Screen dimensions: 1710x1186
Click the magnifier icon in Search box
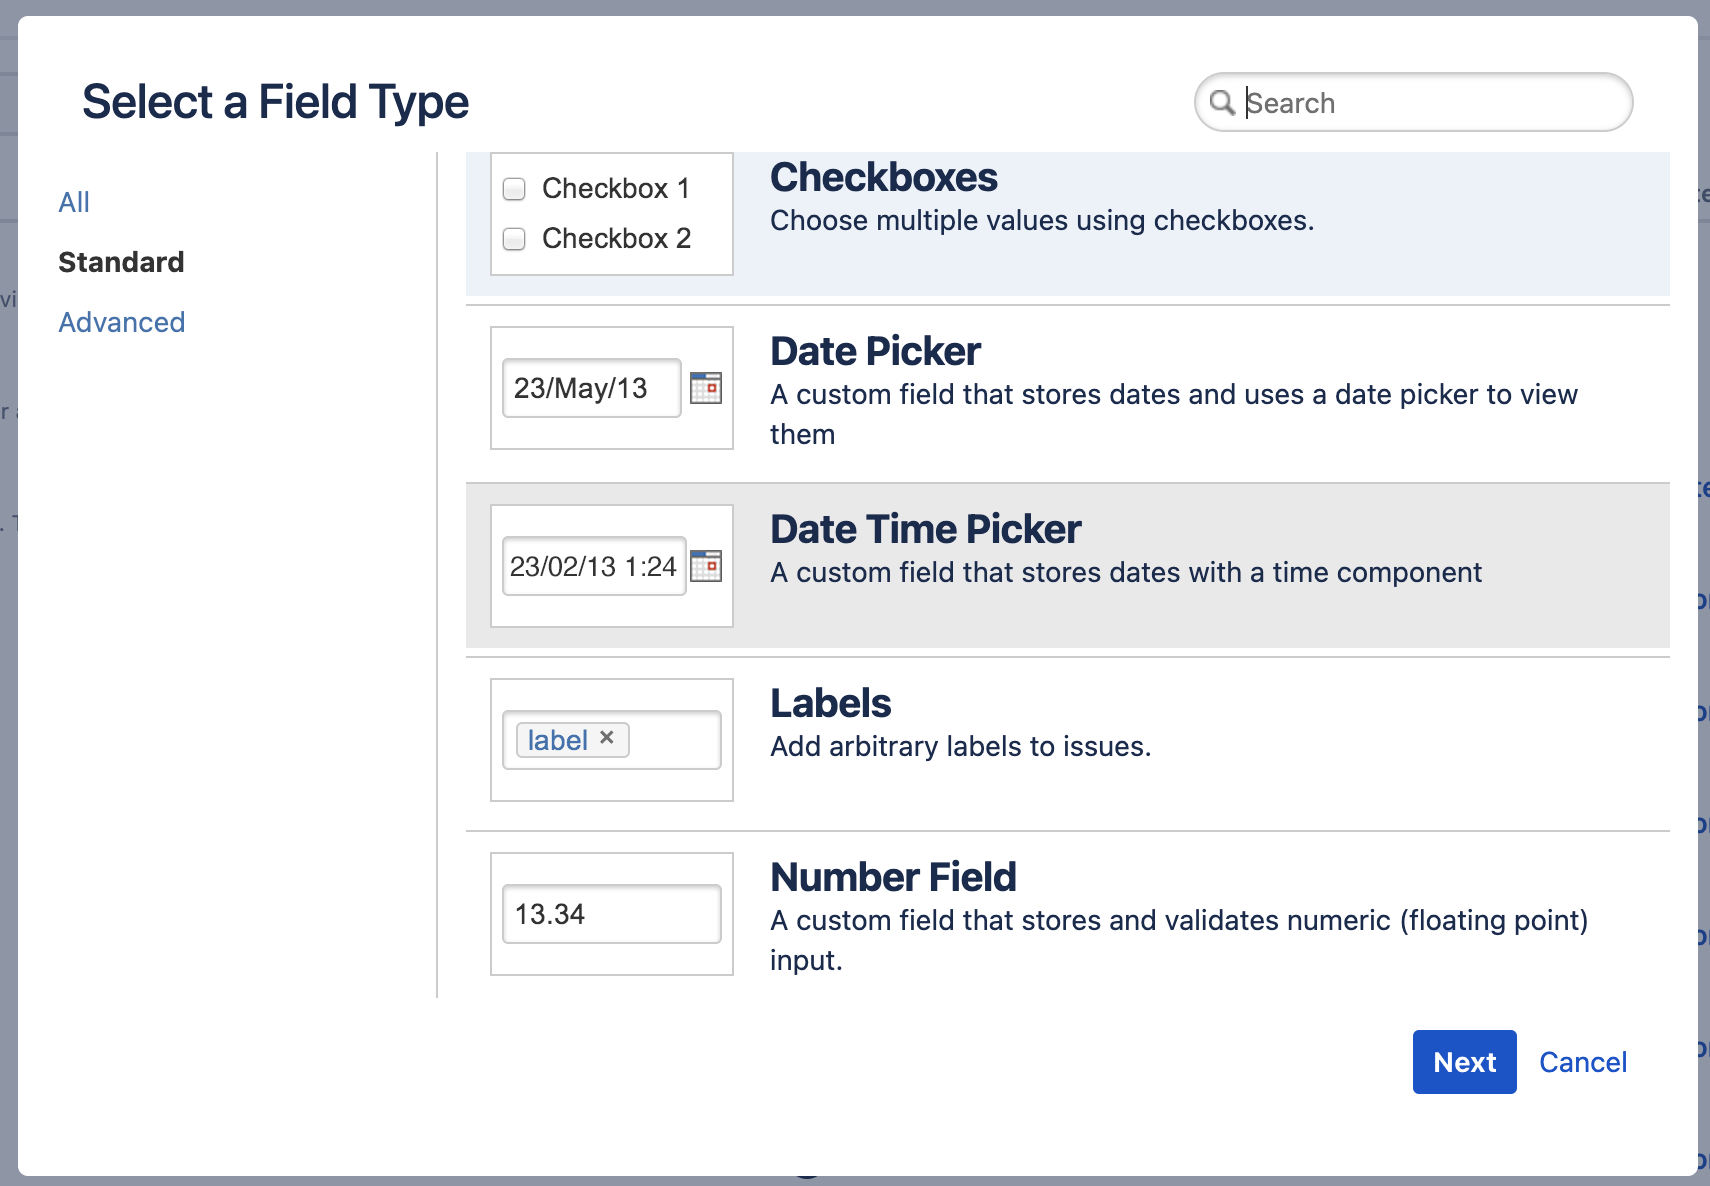1222,102
